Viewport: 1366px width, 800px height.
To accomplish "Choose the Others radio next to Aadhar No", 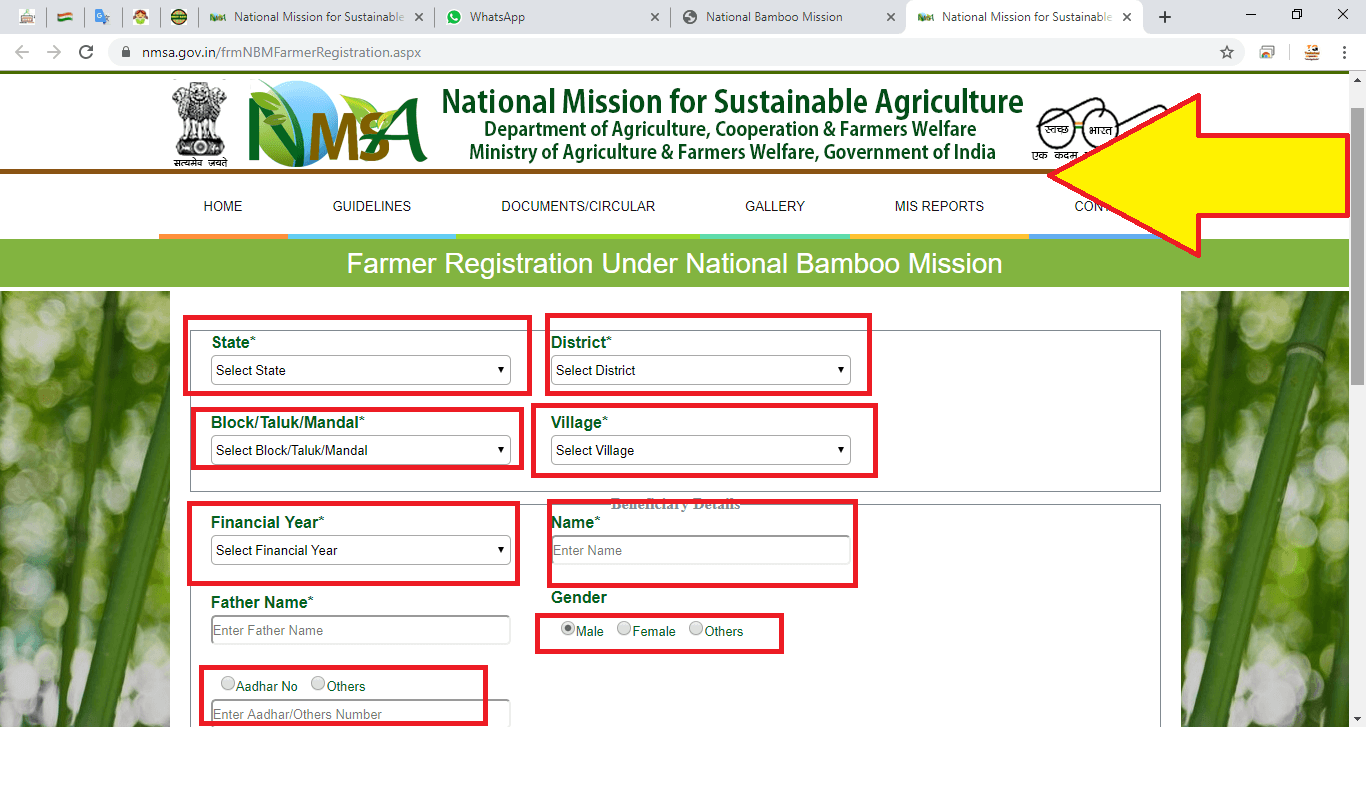I will (x=318, y=684).
